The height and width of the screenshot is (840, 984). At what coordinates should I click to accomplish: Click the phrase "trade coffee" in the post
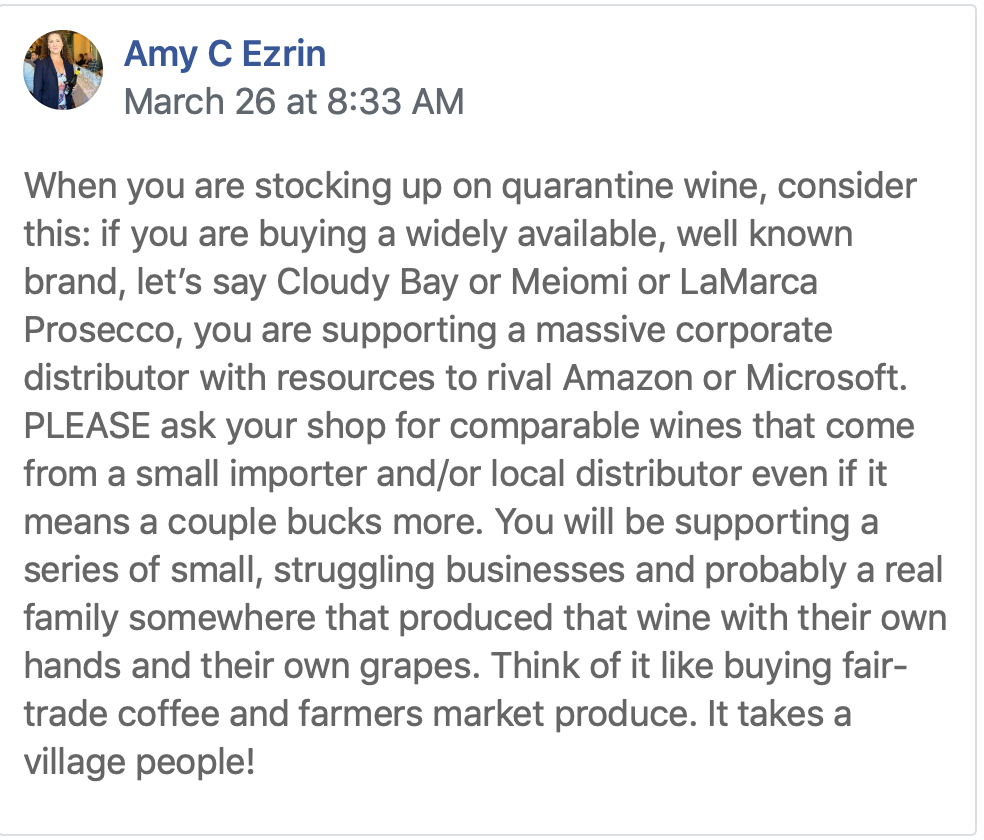(x=122, y=715)
